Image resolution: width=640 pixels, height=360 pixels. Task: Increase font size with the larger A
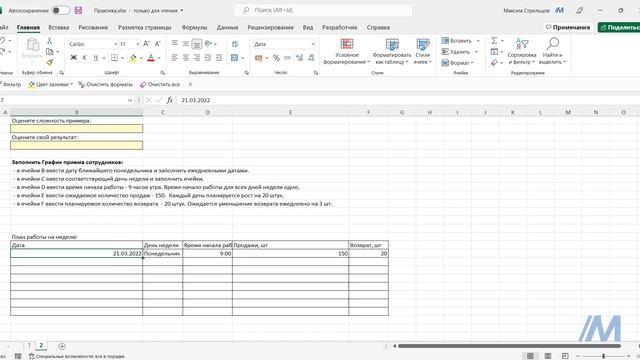tap(146, 44)
